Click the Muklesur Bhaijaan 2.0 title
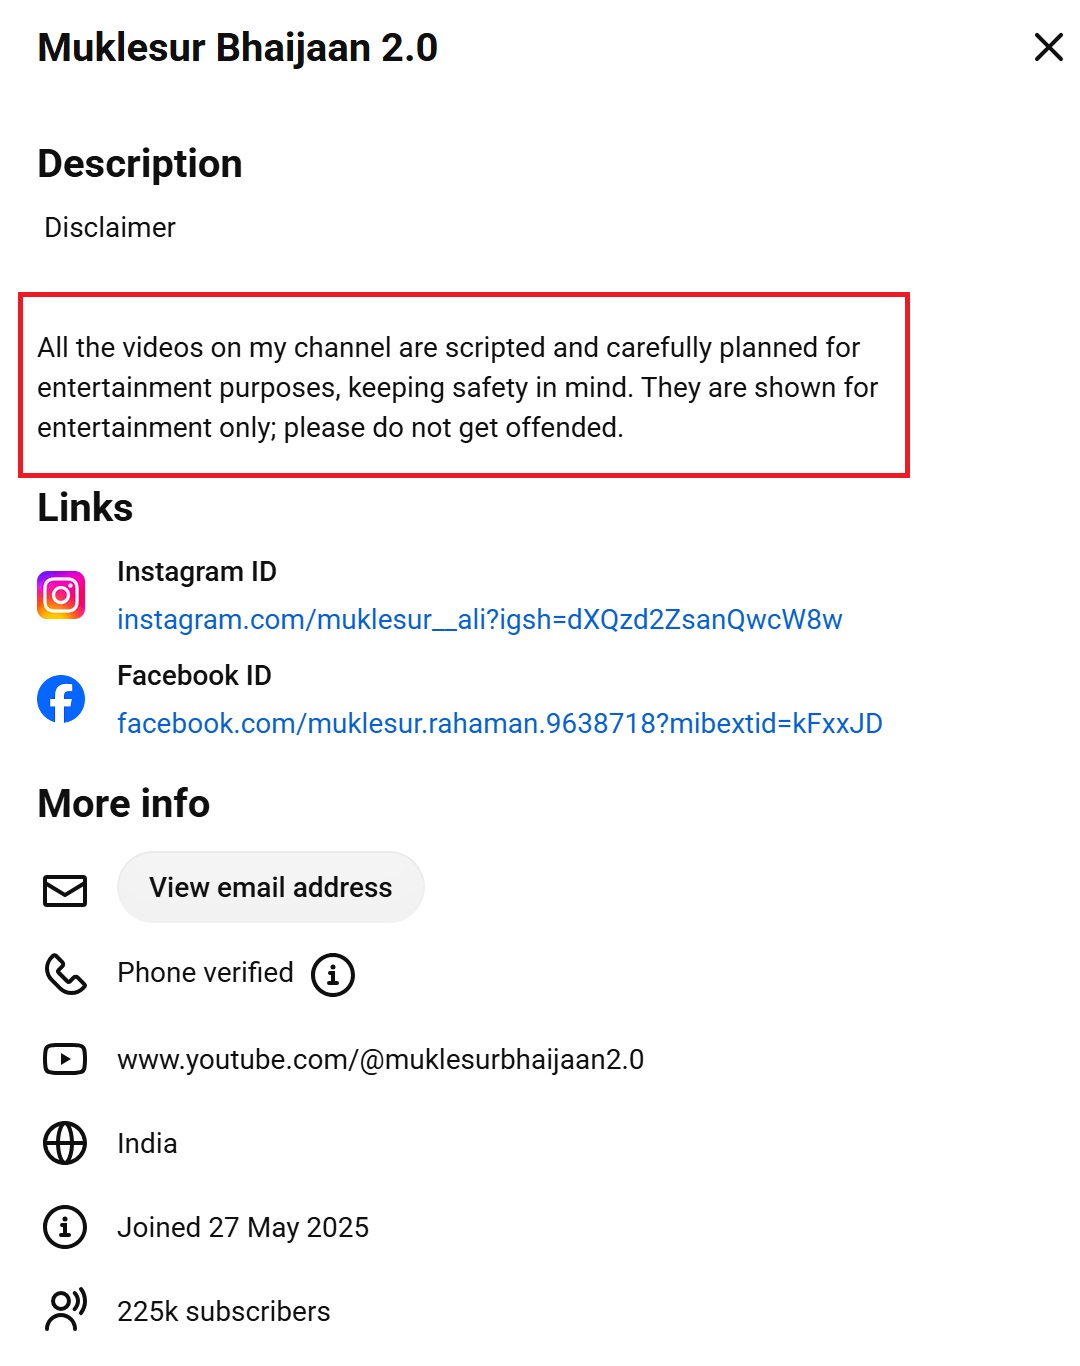The height and width of the screenshot is (1366, 1080). coord(237,48)
